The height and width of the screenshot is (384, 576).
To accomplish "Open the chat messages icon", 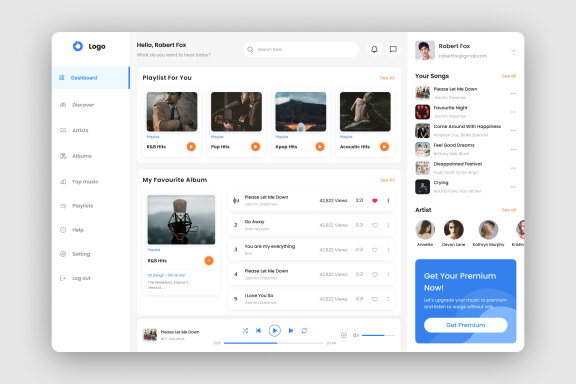I will click(393, 49).
